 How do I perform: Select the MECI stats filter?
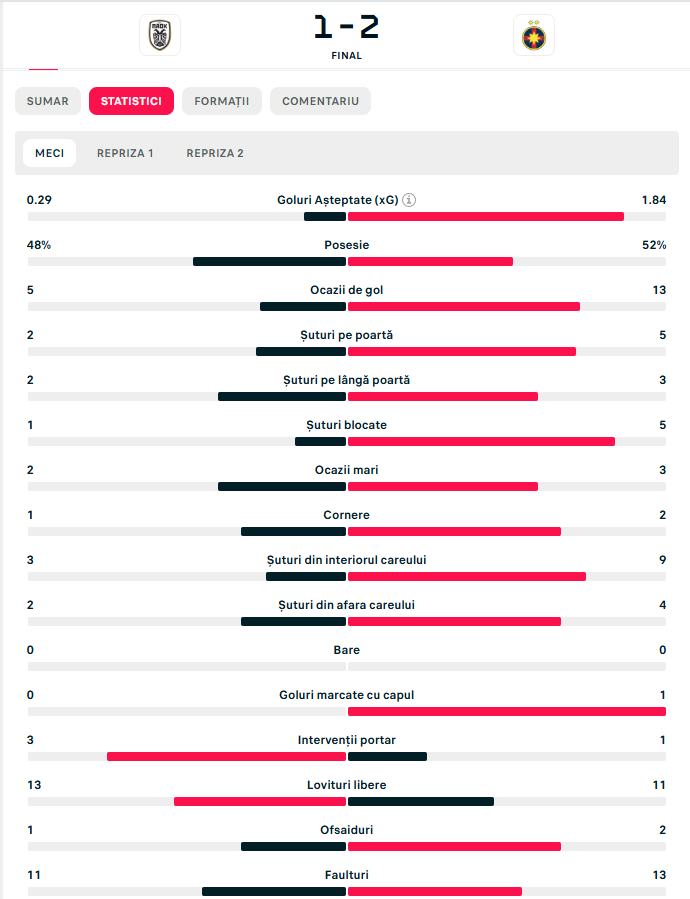(50, 153)
